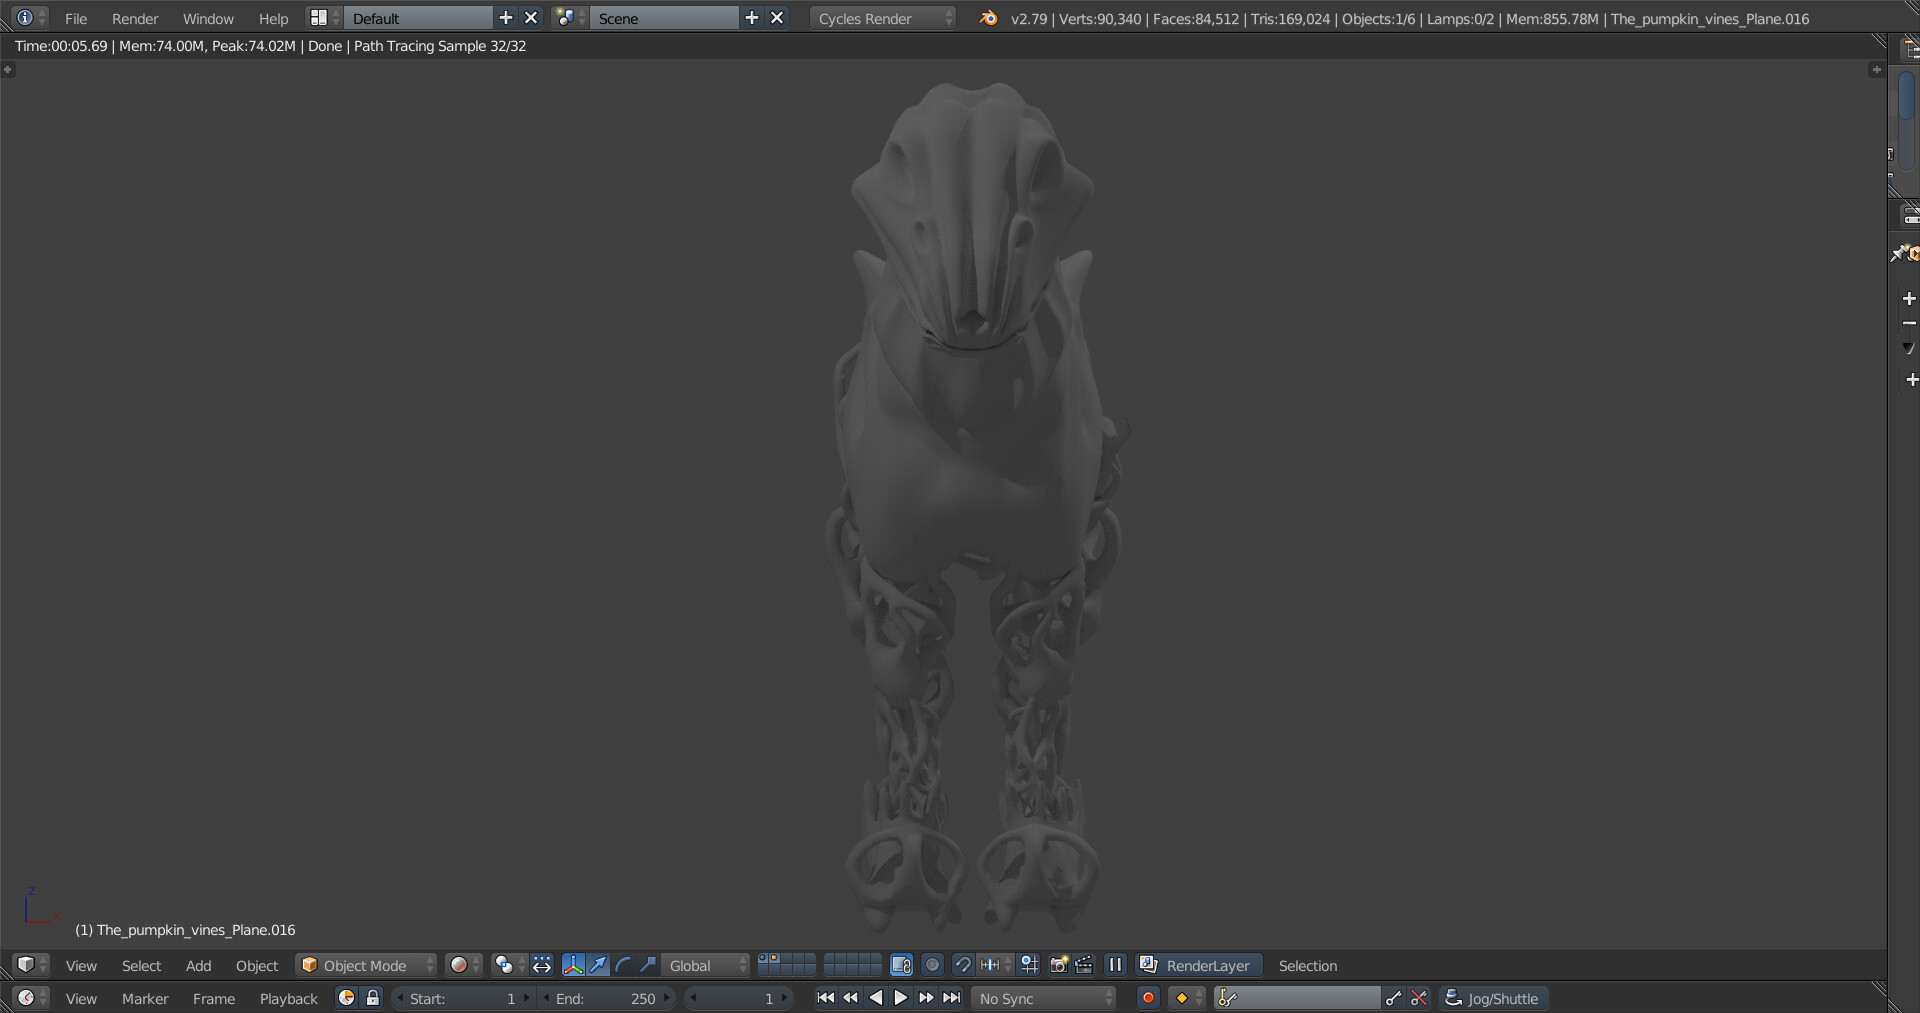Toggle automatic keyframe recording button

(x=1148, y=998)
